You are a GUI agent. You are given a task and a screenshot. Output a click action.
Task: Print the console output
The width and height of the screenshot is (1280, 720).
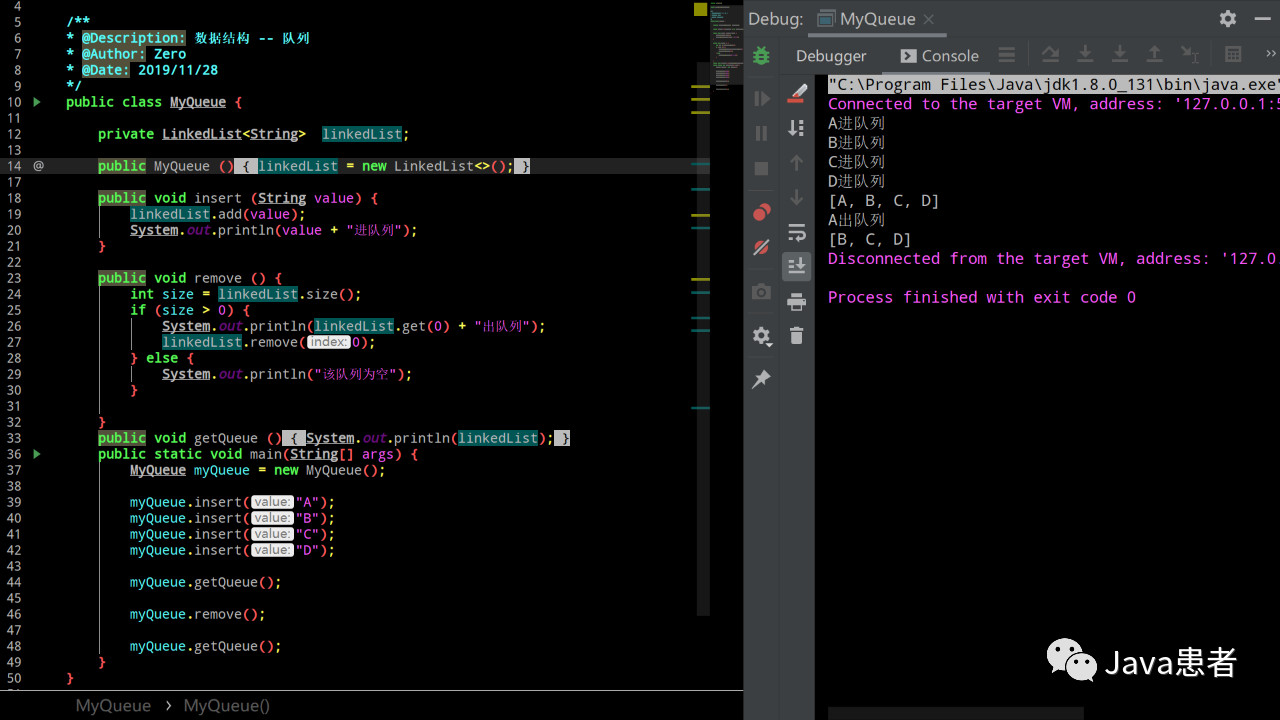click(x=797, y=301)
